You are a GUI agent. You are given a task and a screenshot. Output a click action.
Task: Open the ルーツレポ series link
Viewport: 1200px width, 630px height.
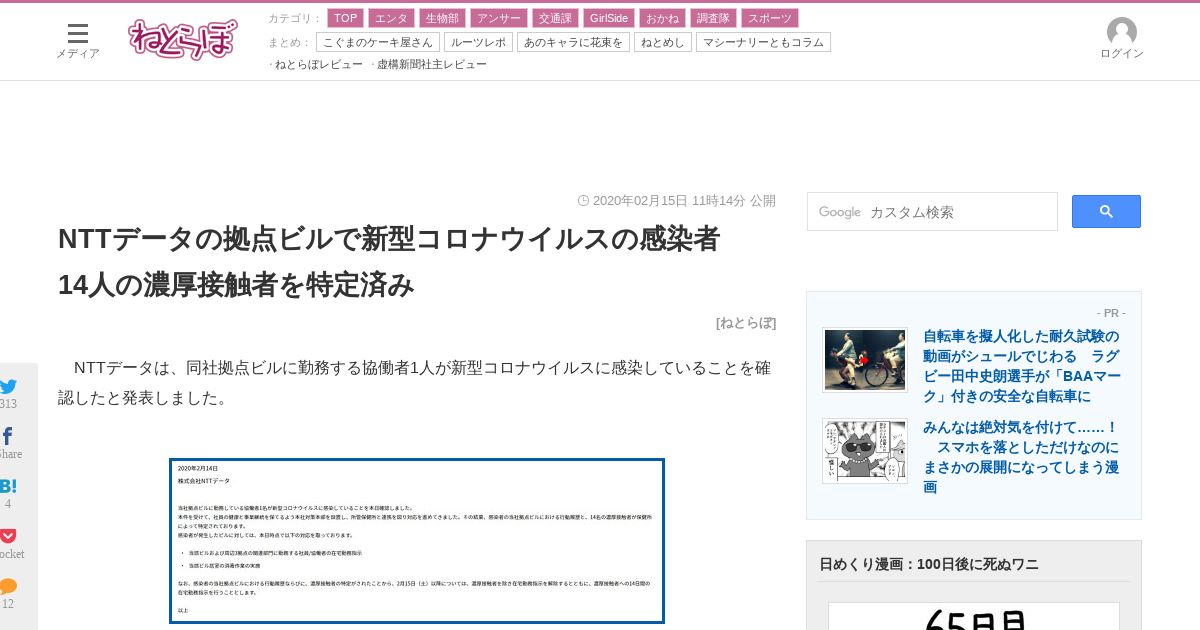(x=478, y=42)
